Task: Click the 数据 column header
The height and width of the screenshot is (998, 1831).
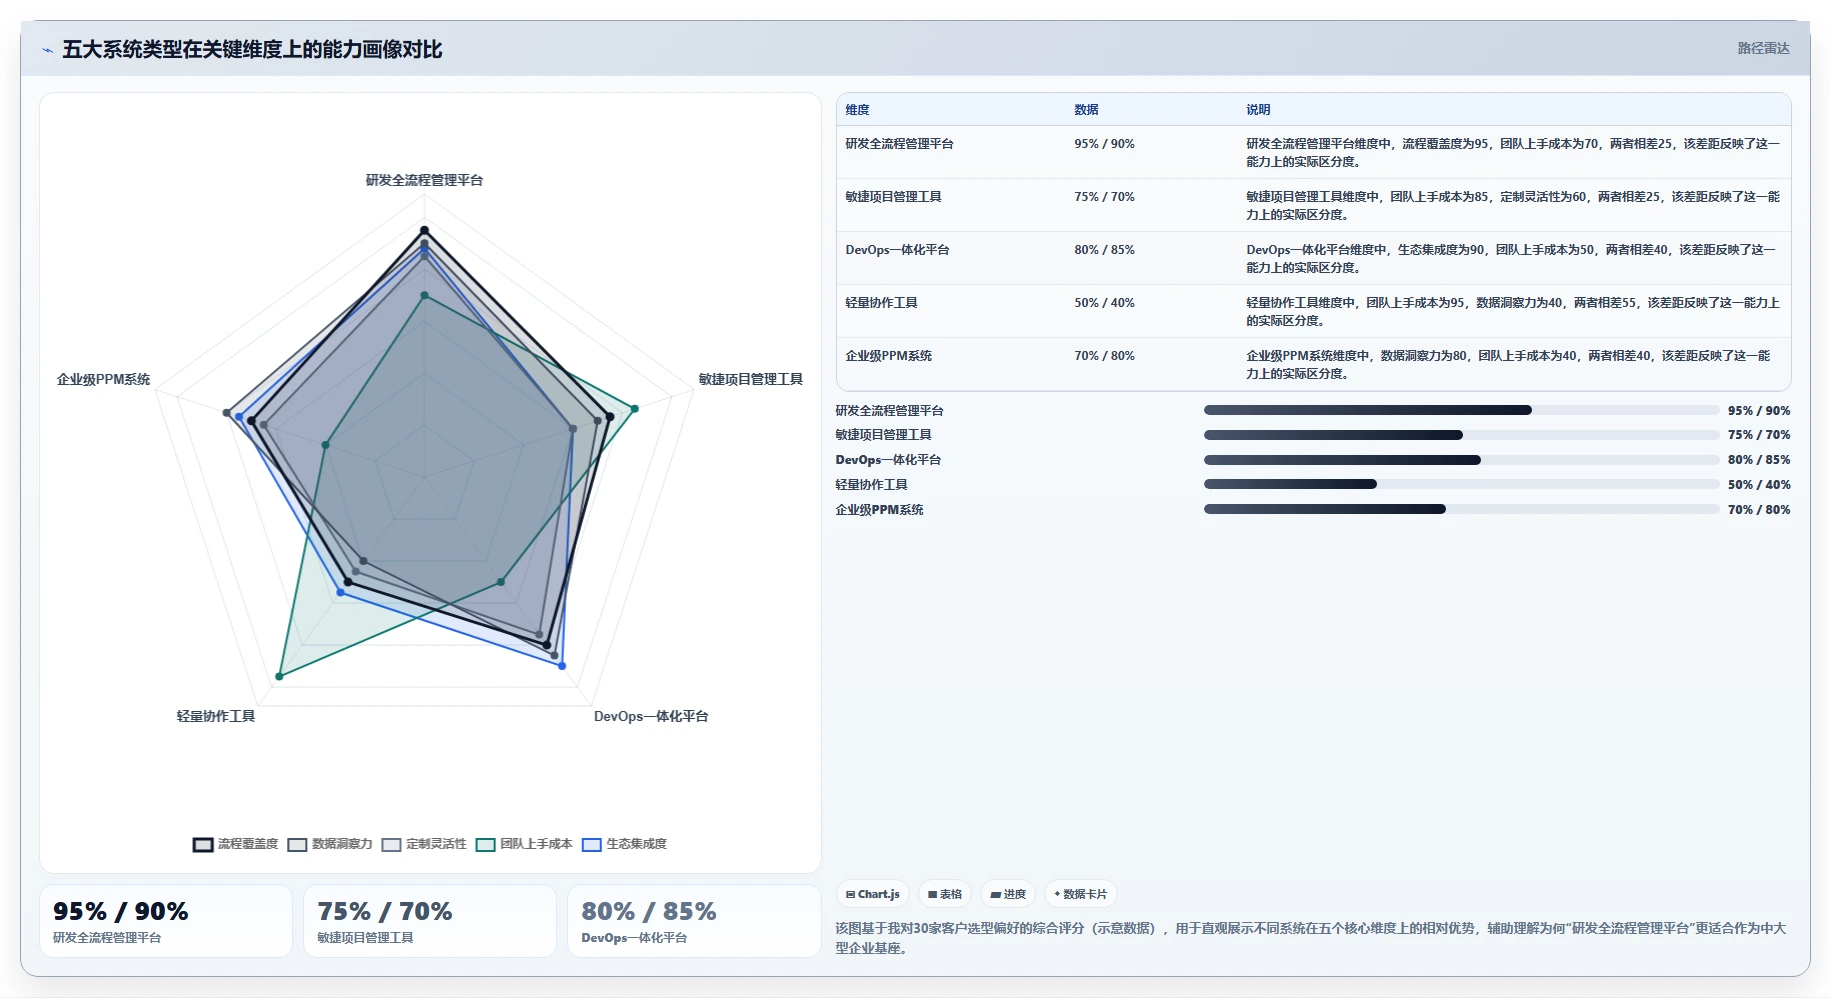Action: [x=1087, y=110]
